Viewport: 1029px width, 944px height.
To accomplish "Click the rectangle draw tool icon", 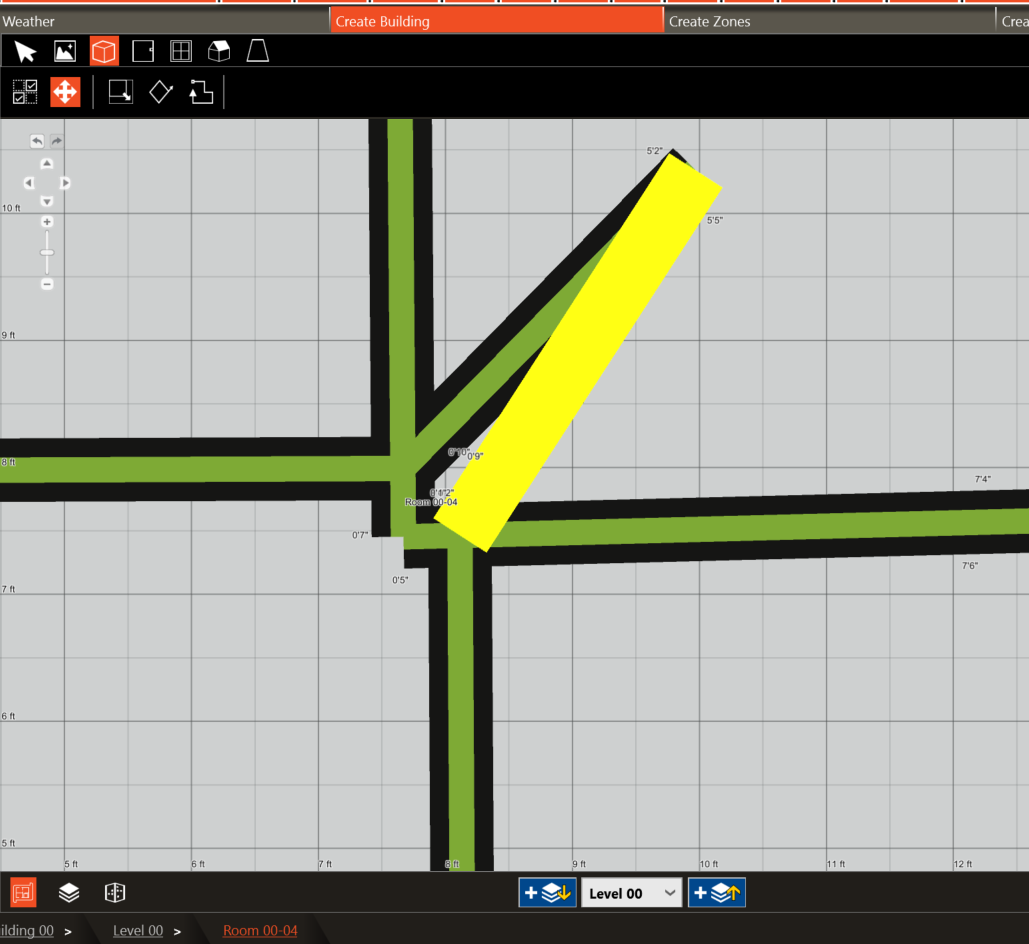I will (x=121, y=92).
